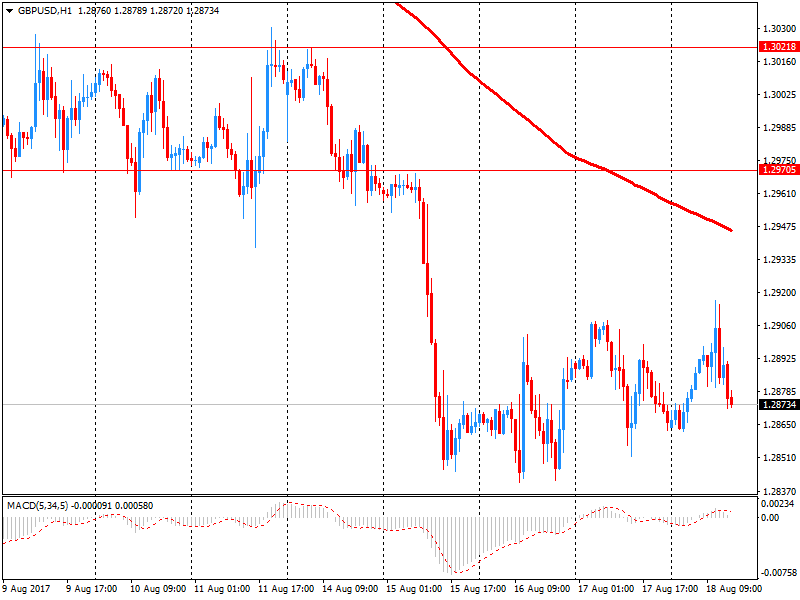Click price scale value 1.29475
This screenshot has height=600, width=800.
tap(779, 227)
